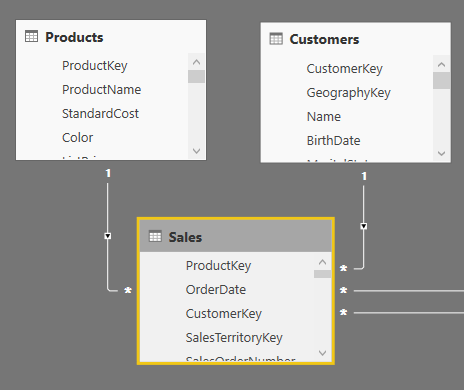Image resolution: width=464 pixels, height=390 pixels.
Task: Click the Sales table icon
Action: (x=155, y=236)
